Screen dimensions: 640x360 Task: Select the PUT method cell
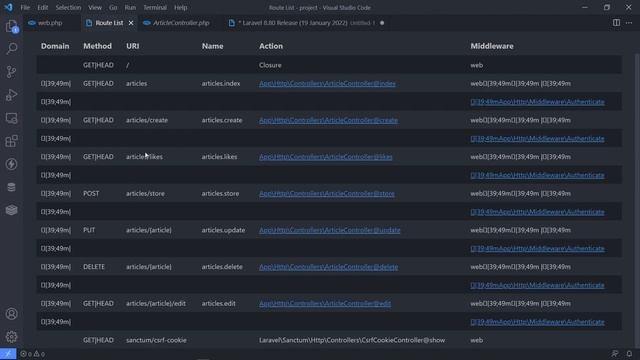89,230
